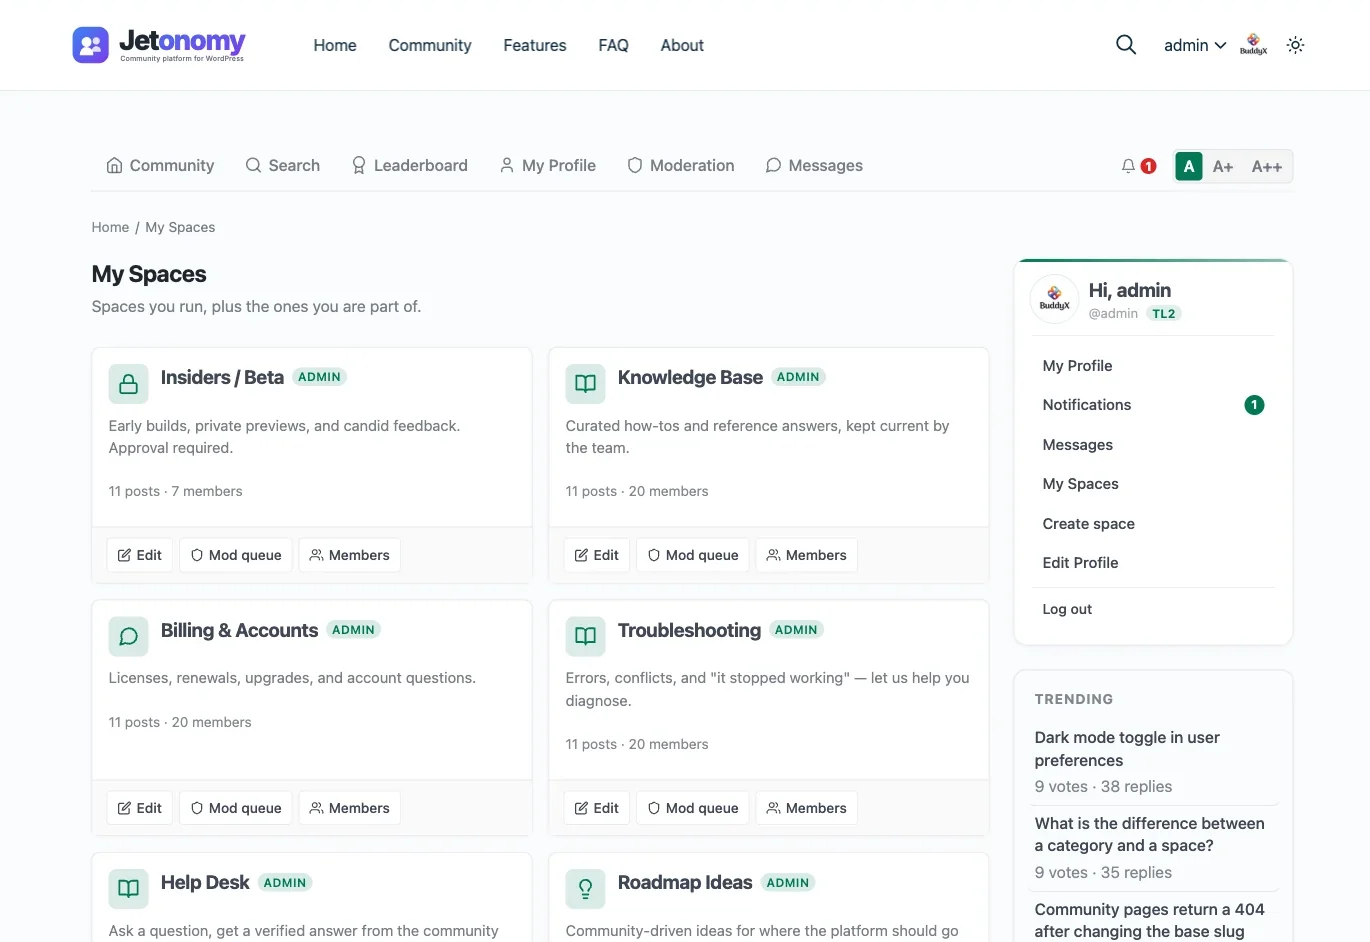The height and width of the screenshot is (942, 1370).
Task: Click the Knowledge Base book icon
Action: [585, 384]
